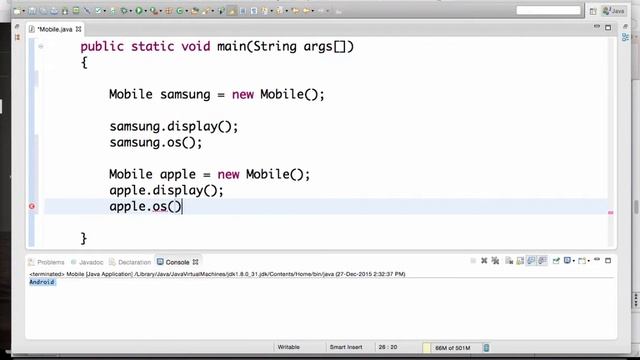Click the garbage collector trash icon
640x360 pixels.
tap(486, 348)
